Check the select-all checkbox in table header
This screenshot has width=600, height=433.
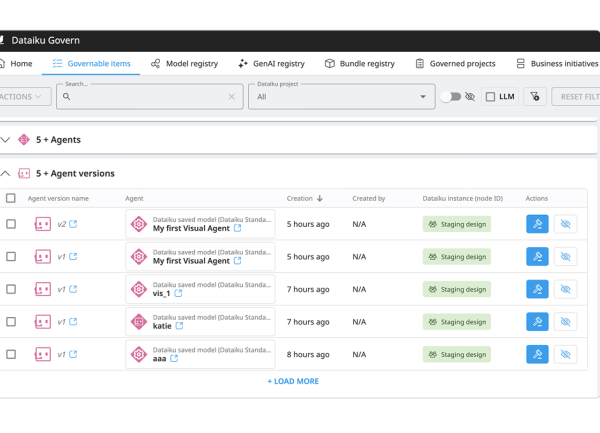[x=11, y=198]
